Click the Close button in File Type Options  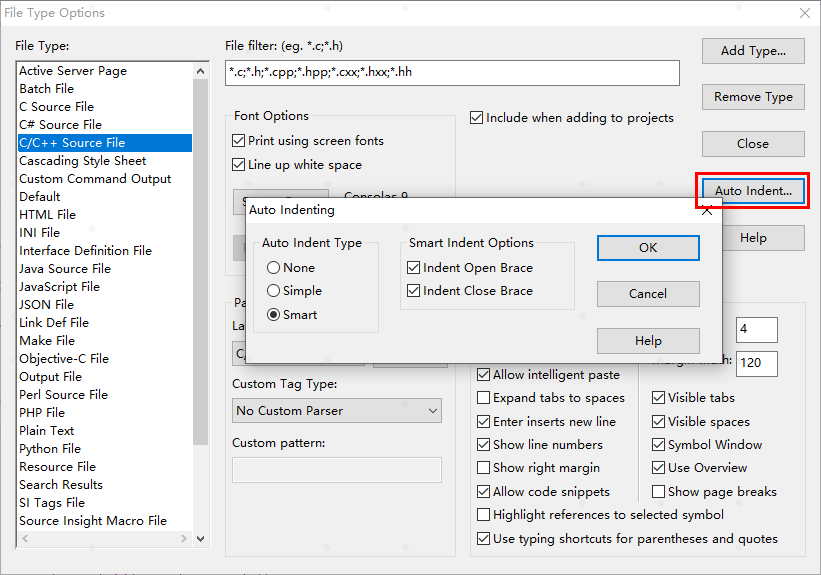[753, 144]
